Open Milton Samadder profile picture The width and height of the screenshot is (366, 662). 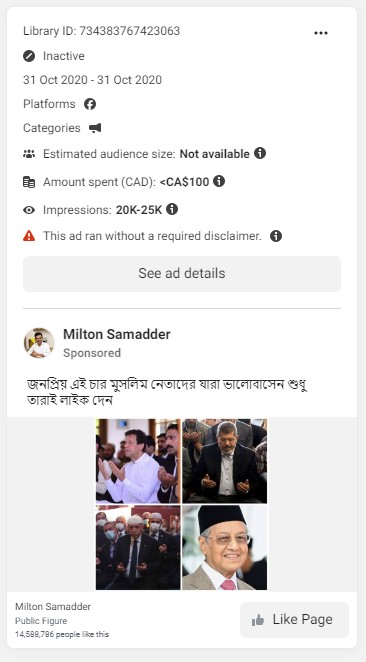pos(39,343)
